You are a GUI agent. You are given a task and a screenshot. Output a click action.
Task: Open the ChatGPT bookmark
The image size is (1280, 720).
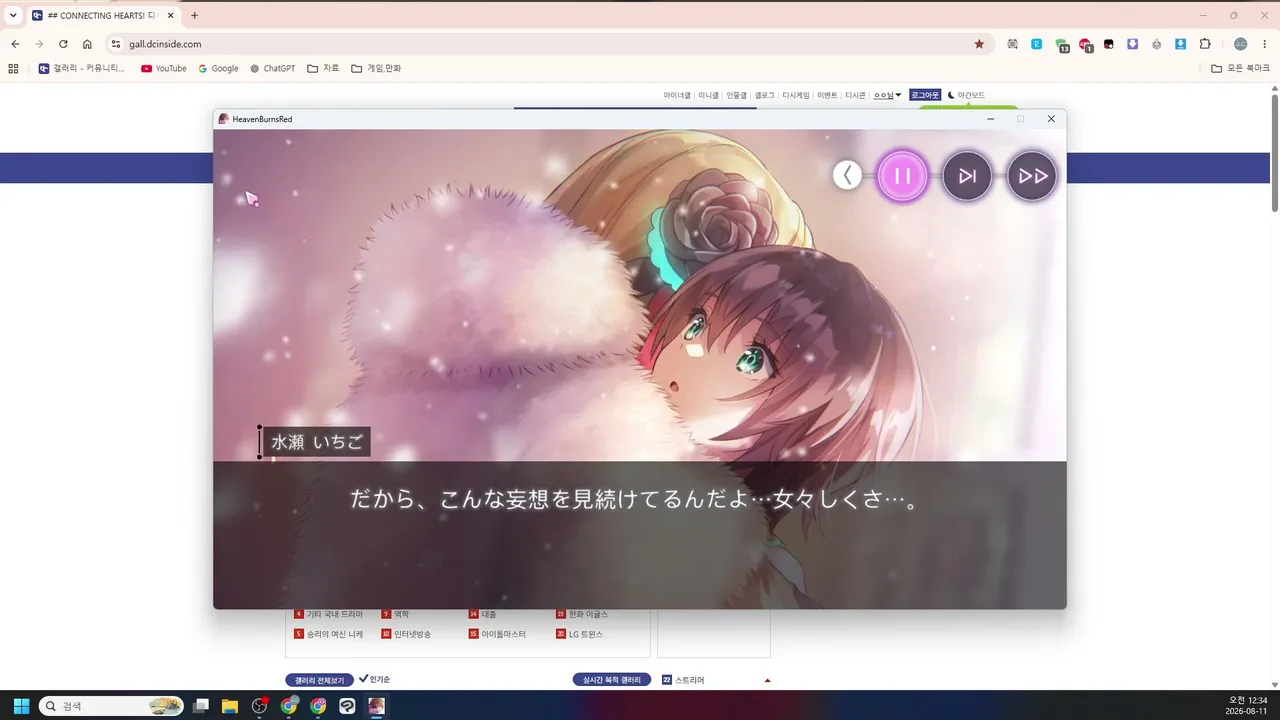tap(272, 69)
